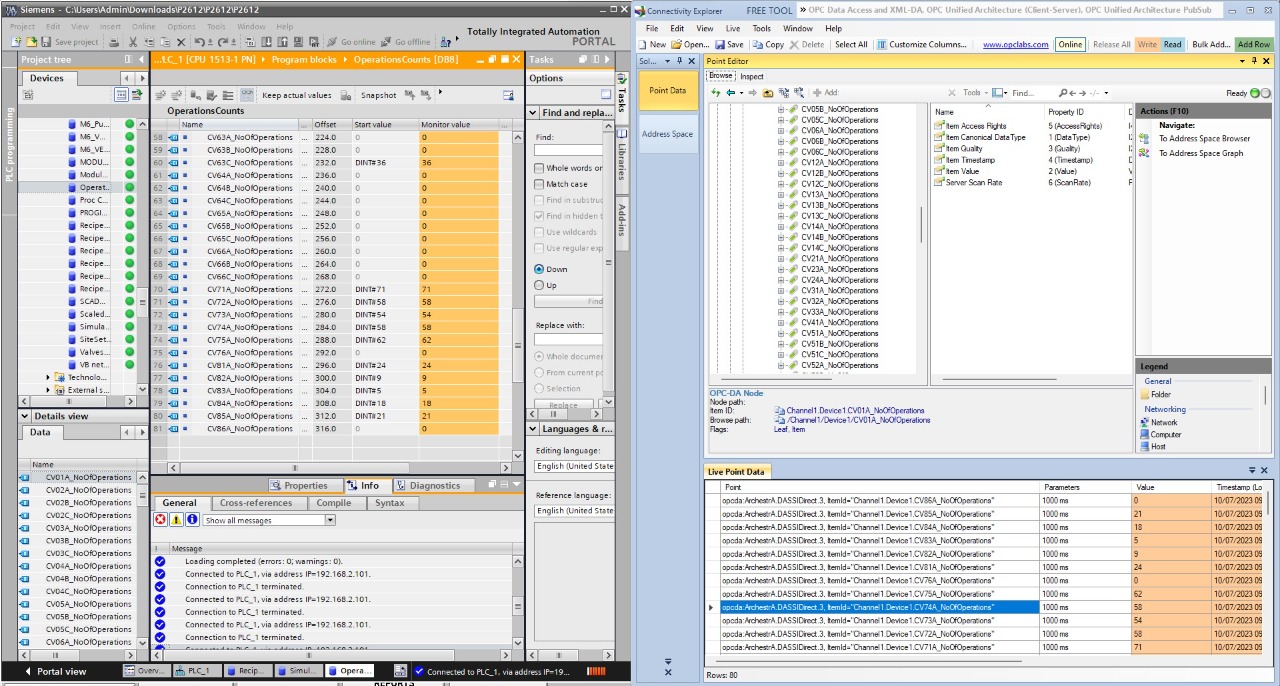This screenshot has height=686, width=1280.
Task: Open the Address Space panel
Action: (667, 134)
